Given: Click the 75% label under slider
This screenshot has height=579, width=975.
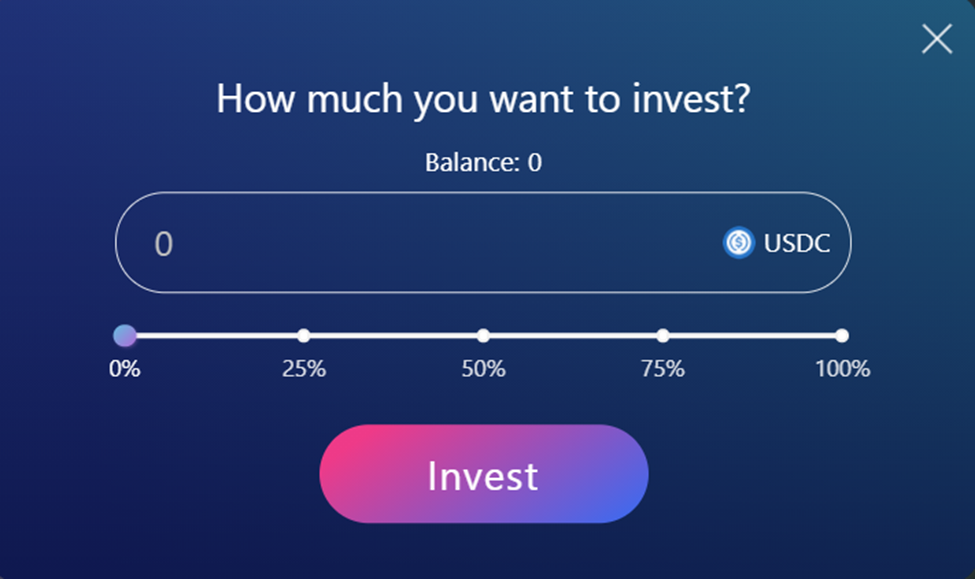Looking at the screenshot, I should click(663, 369).
